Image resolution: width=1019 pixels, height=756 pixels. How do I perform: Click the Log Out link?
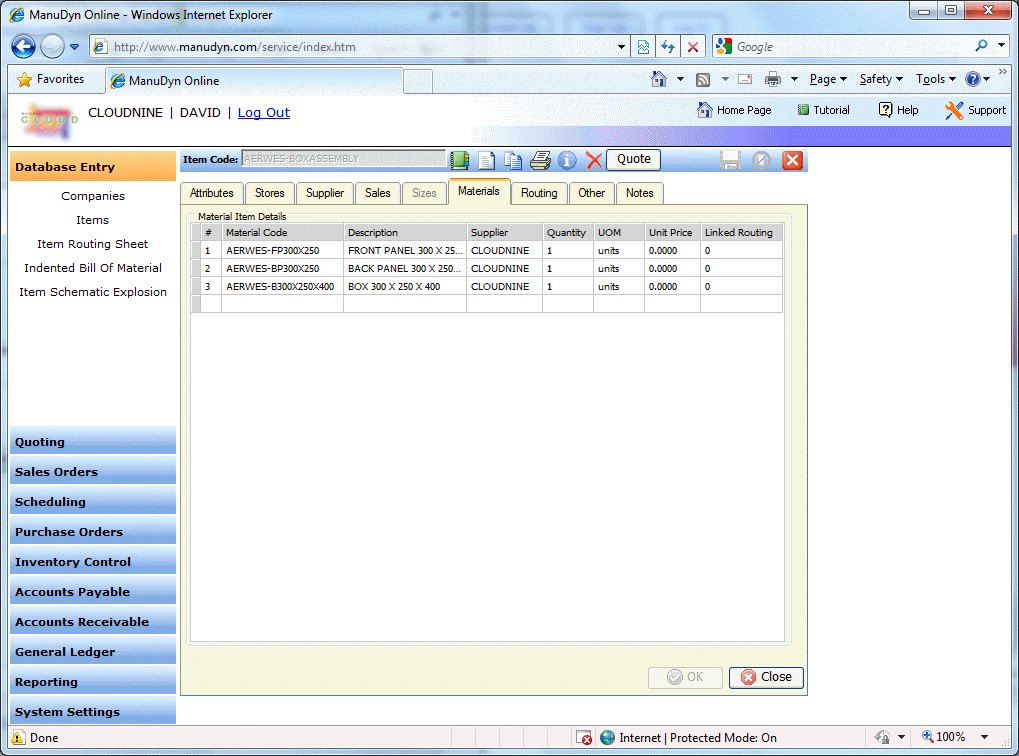[x=264, y=113]
